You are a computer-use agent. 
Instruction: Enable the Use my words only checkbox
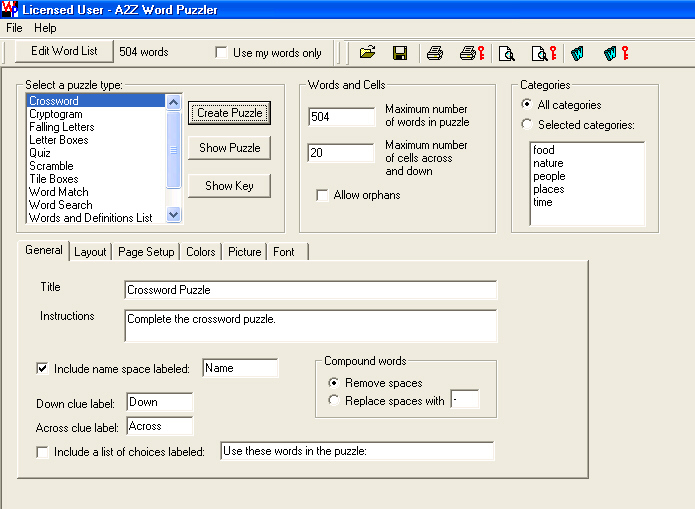point(221,52)
